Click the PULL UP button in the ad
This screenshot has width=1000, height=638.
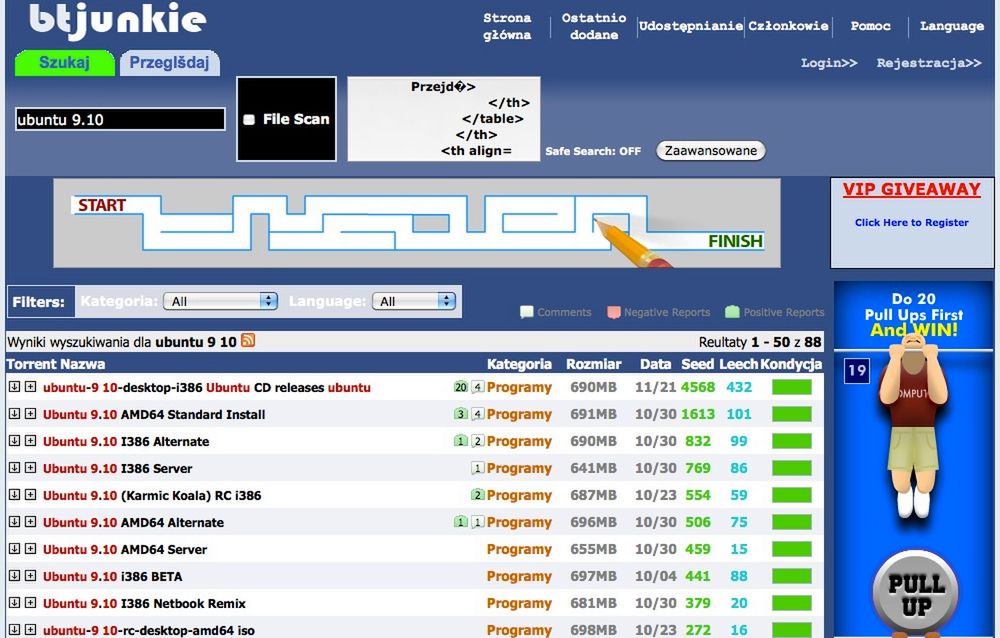tap(916, 593)
